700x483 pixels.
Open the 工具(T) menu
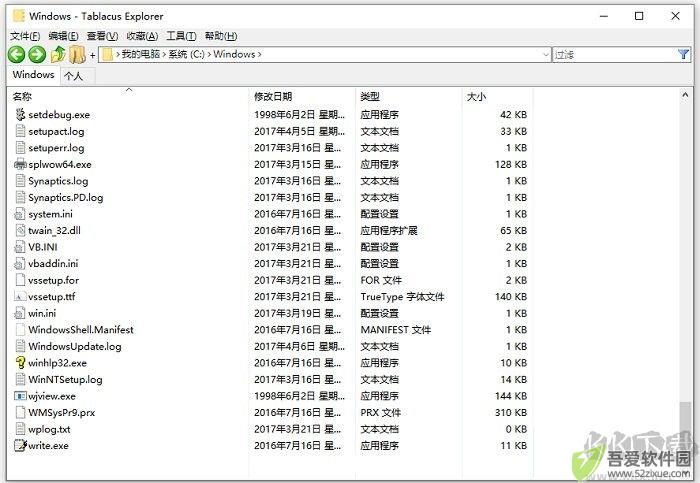pos(181,36)
